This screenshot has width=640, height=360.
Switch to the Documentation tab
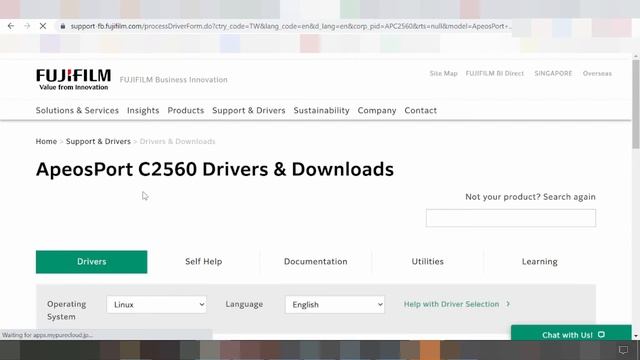coord(316,262)
